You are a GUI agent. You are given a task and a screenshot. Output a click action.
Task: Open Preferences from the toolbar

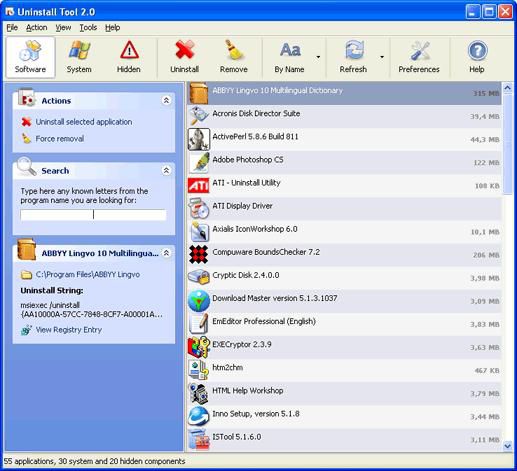click(419, 57)
